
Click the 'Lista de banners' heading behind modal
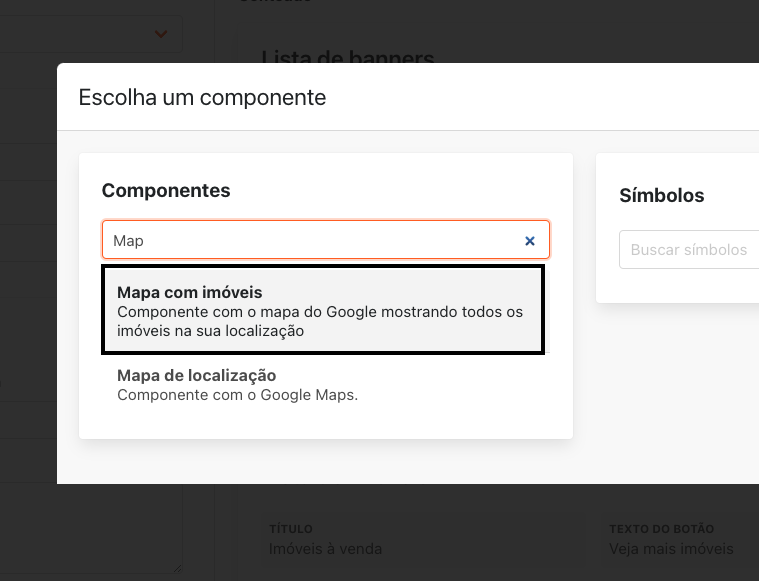pos(347,57)
